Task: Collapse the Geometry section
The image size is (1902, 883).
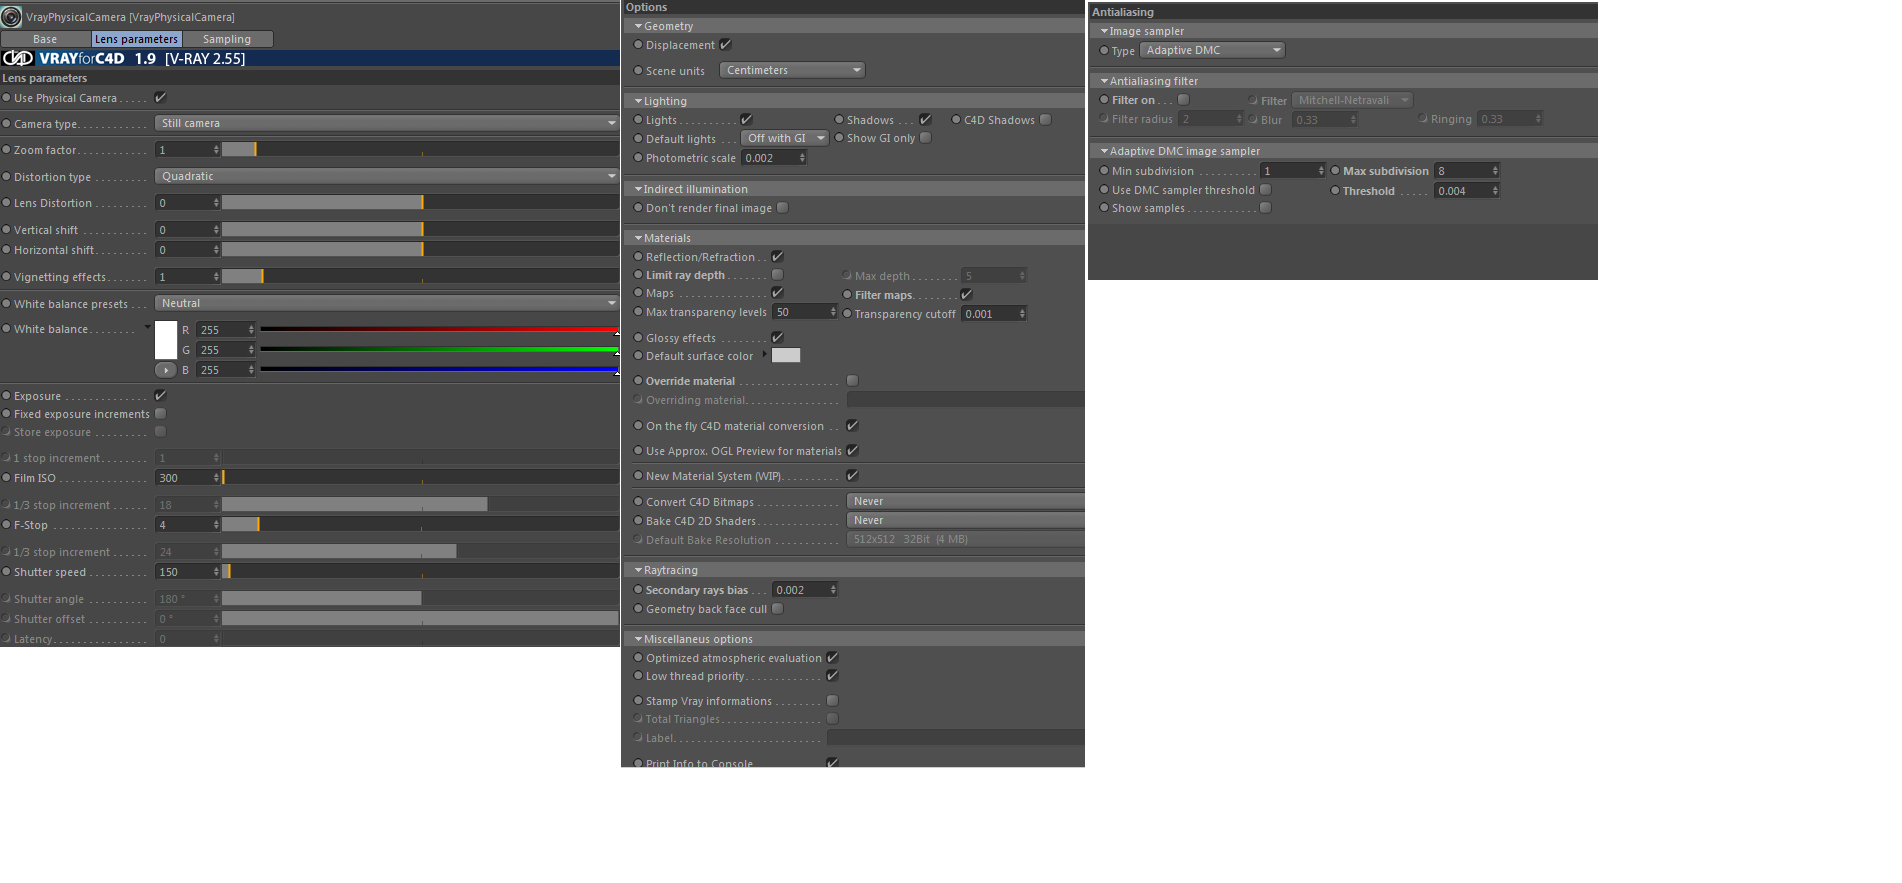Action: pos(638,26)
